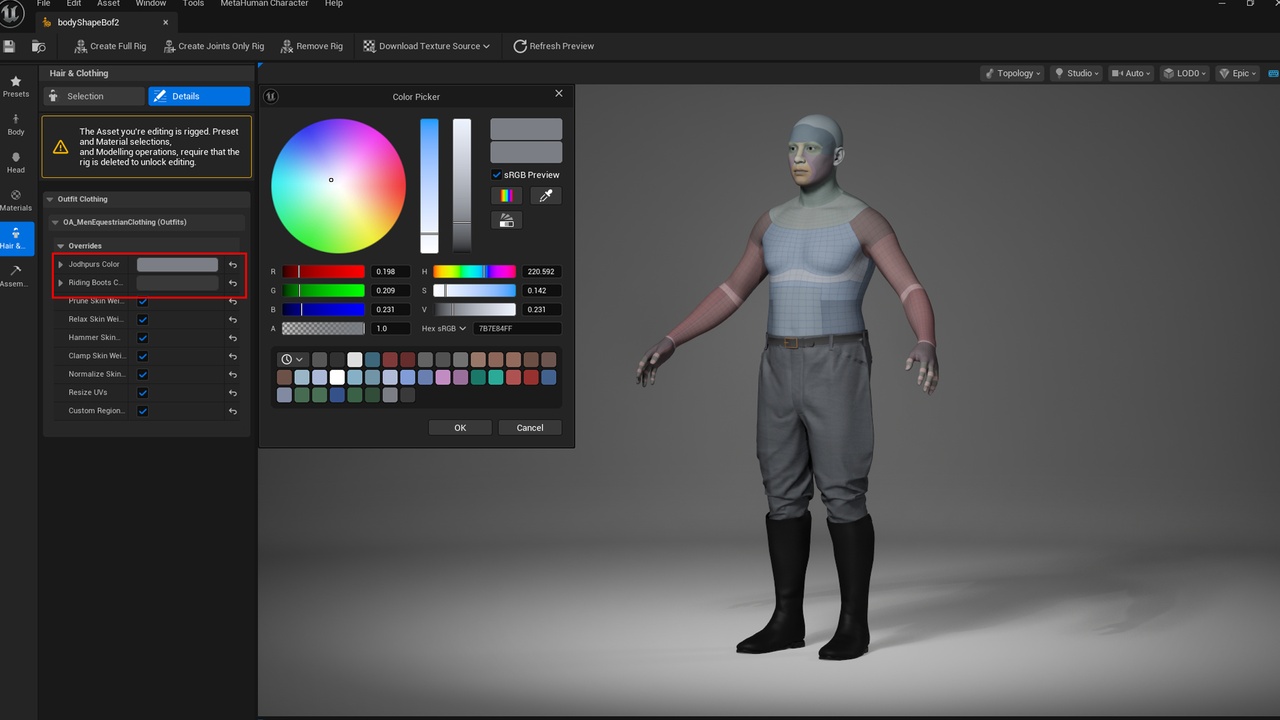Screen dimensions: 1280x720
Task: Click the hue H gradient slider
Action: [x=474, y=271]
